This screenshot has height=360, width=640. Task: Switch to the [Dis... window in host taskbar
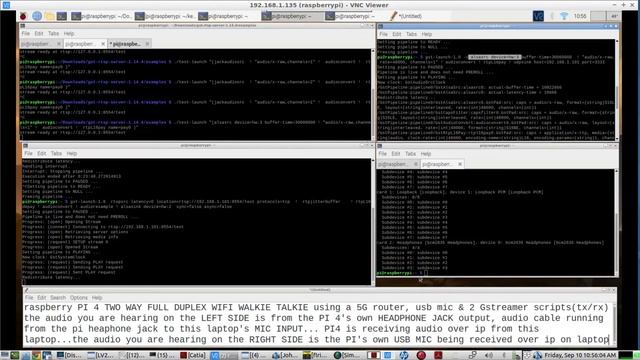(69, 356)
